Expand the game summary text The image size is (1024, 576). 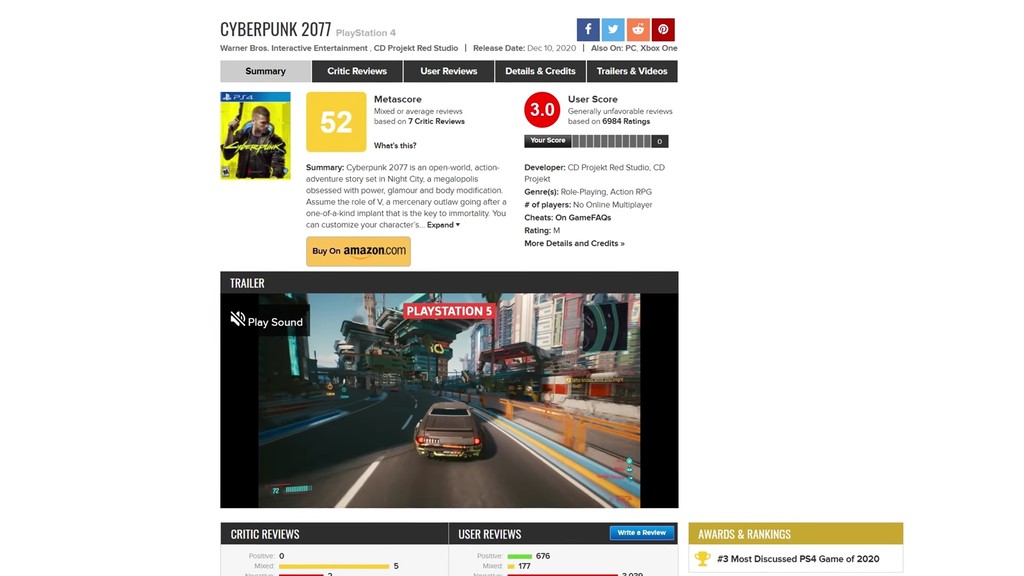pos(443,225)
